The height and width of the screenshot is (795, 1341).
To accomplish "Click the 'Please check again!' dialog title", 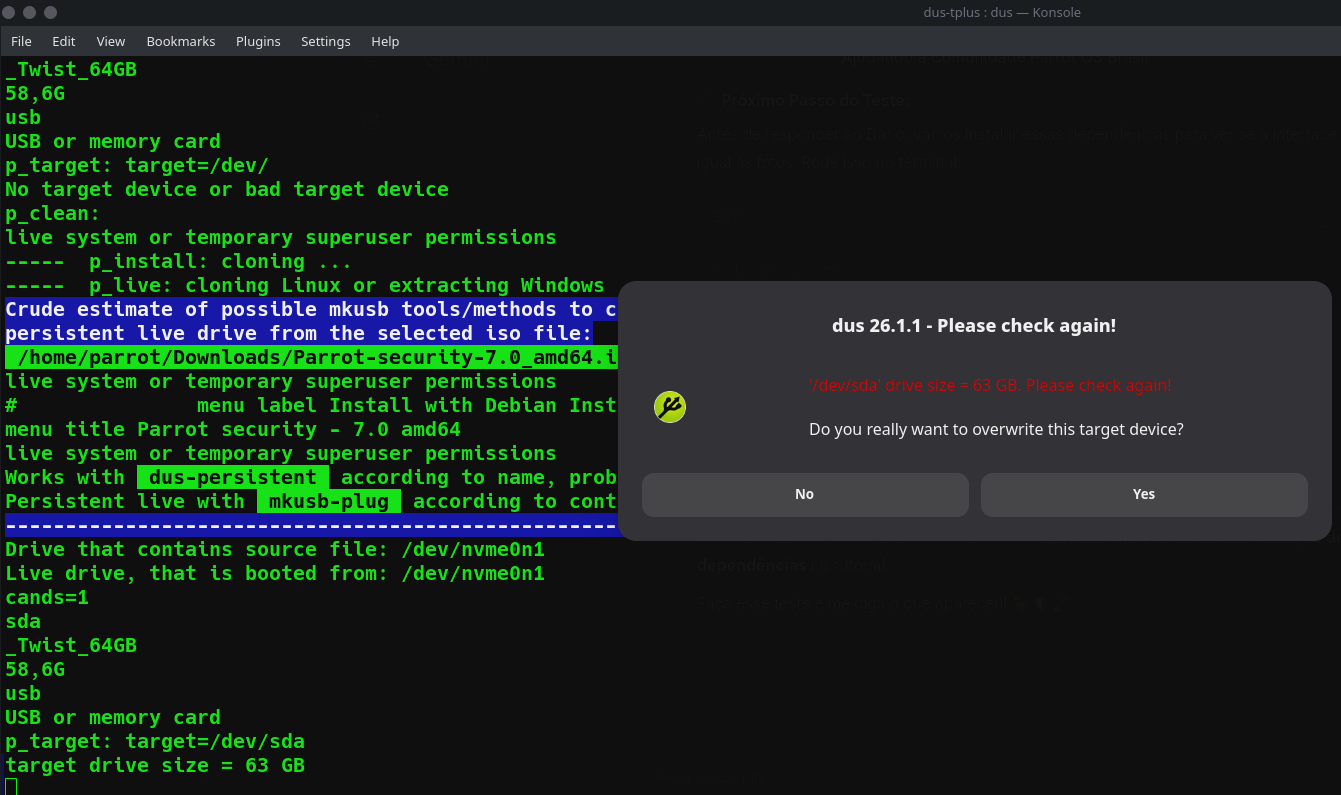I will click(x=974, y=325).
